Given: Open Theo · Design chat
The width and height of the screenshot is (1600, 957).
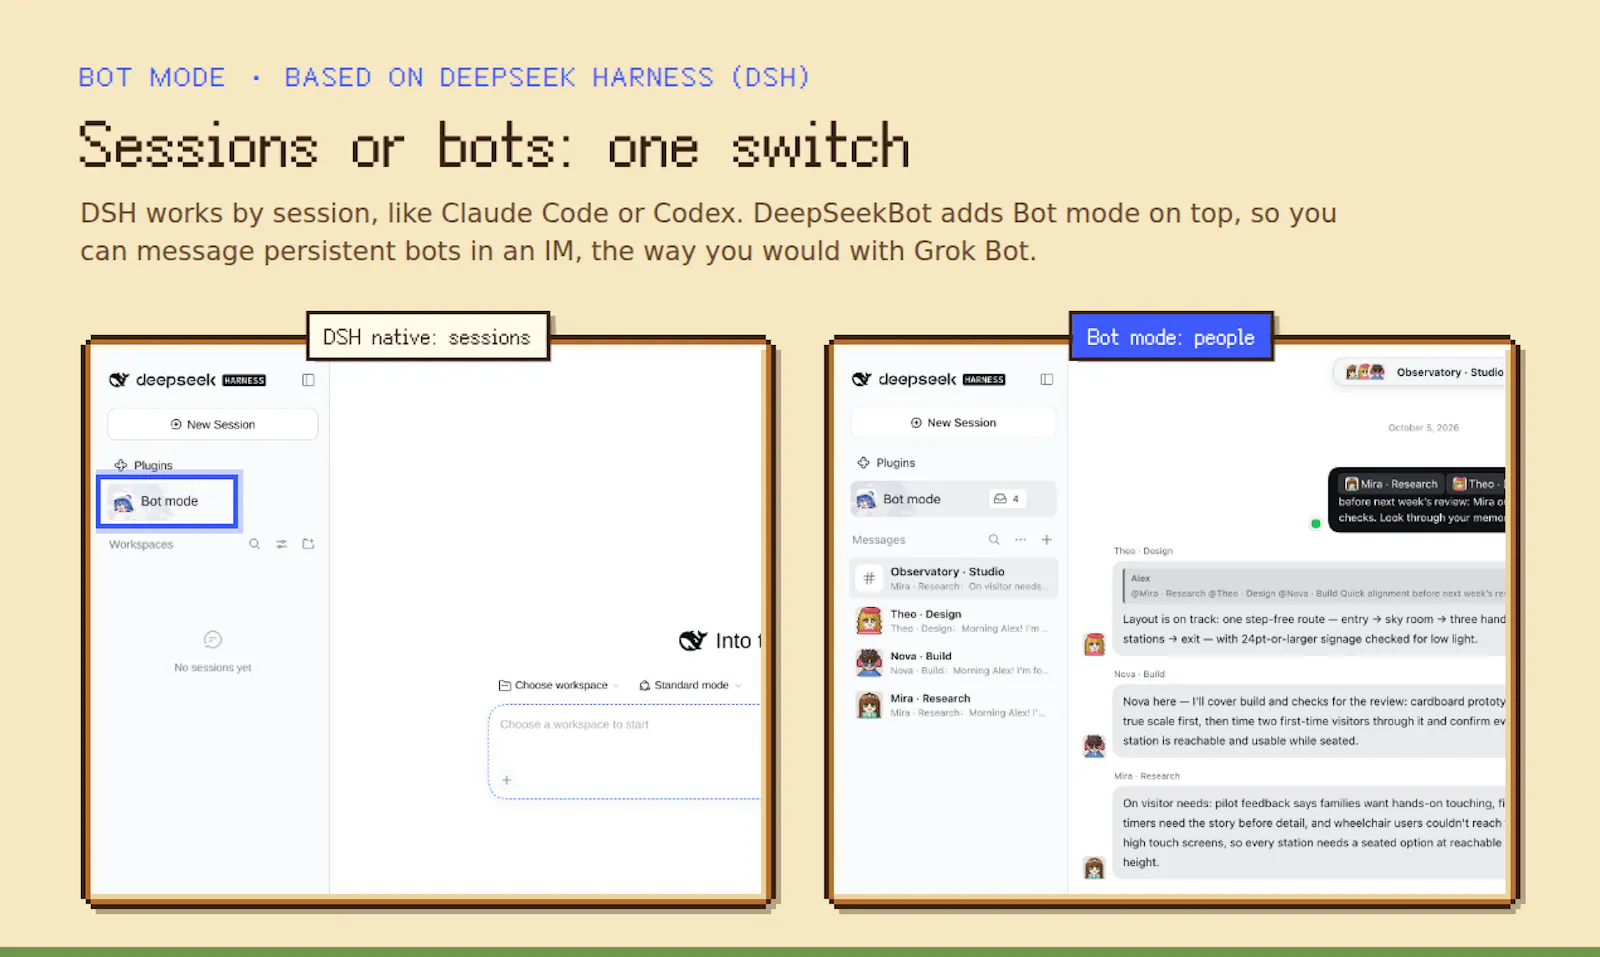Looking at the screenshot, I should 953,621.
